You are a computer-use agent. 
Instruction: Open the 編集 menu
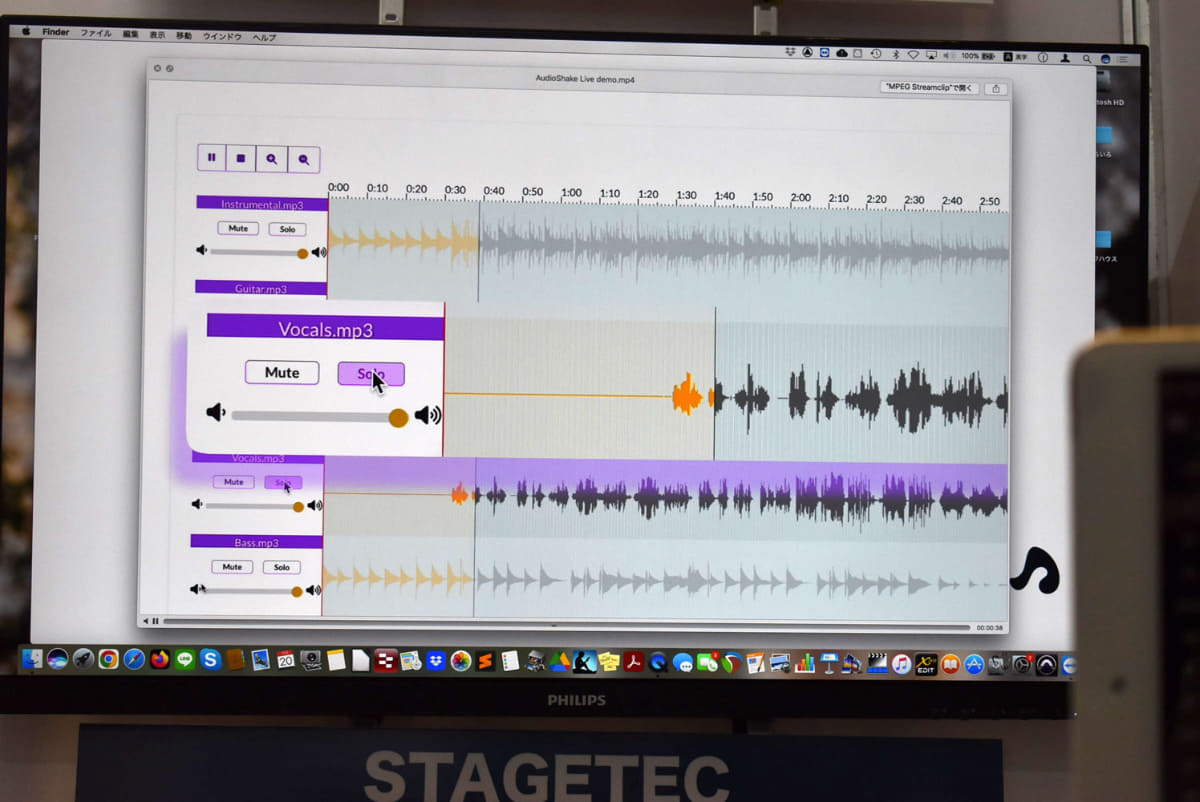click(131, 34)
